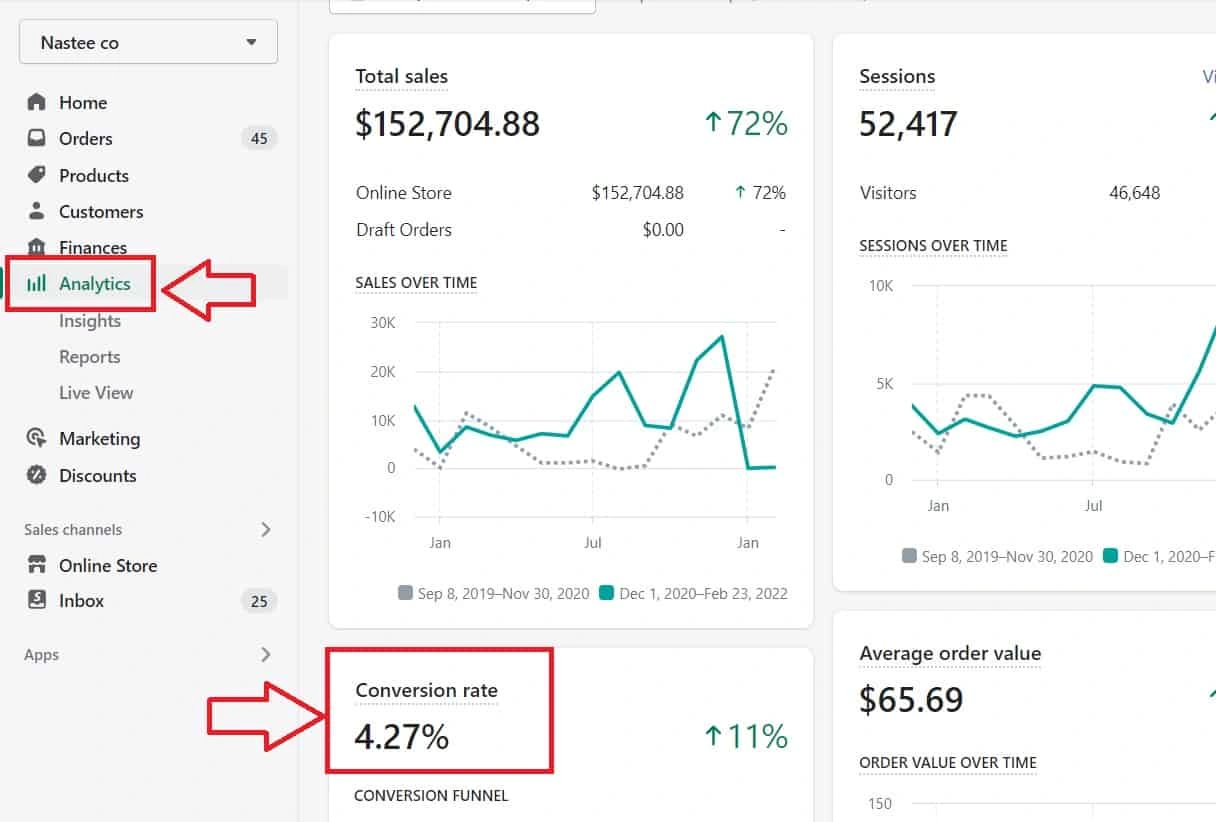Click the teal Dec 1, 2020–Feb 23, 2022 legend swatch
This screenshot has width=1216, height=822.
606,593
